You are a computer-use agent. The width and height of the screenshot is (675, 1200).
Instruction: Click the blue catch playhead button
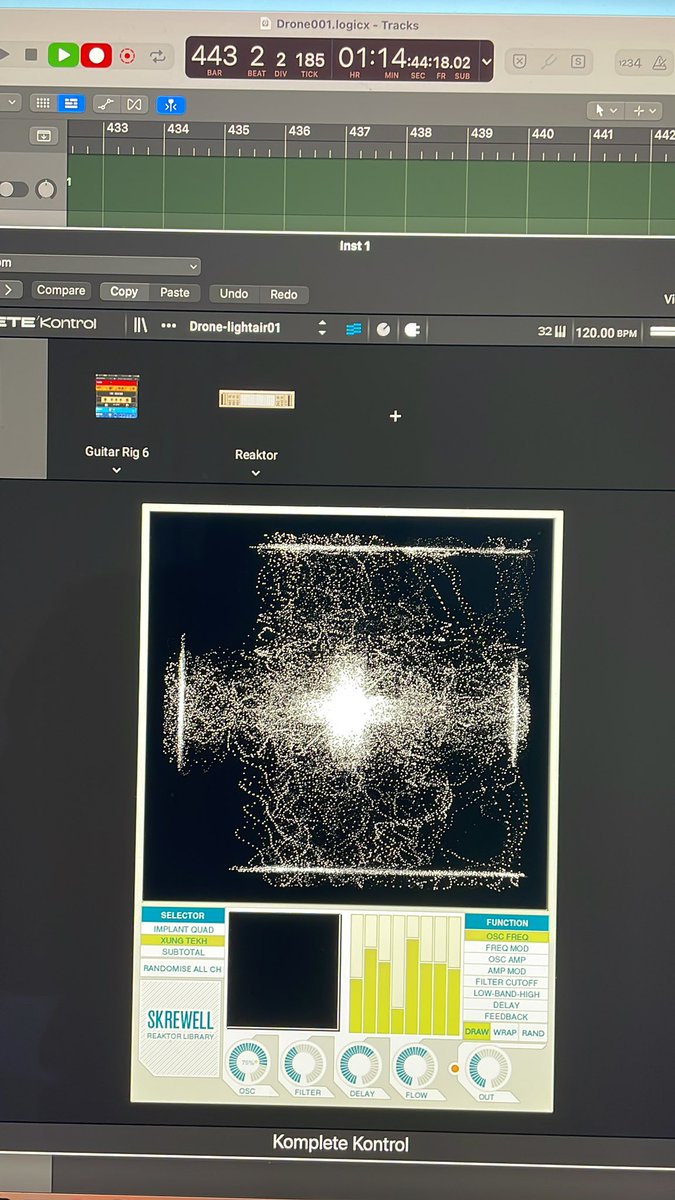[170, 103]
